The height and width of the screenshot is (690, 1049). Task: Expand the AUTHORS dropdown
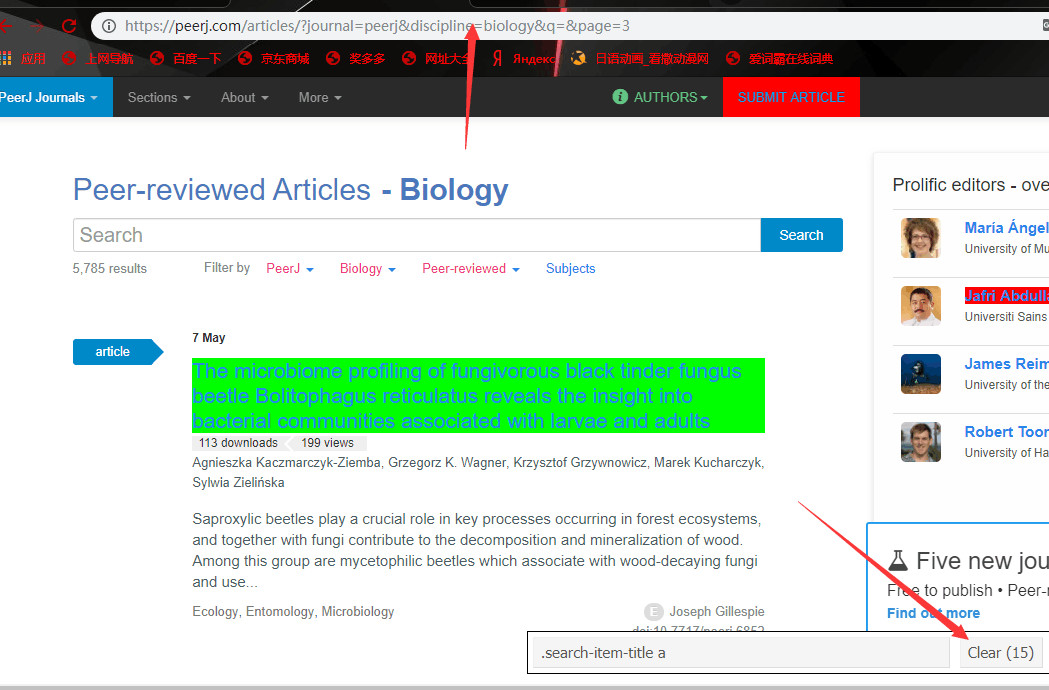(x=670, y=97)
